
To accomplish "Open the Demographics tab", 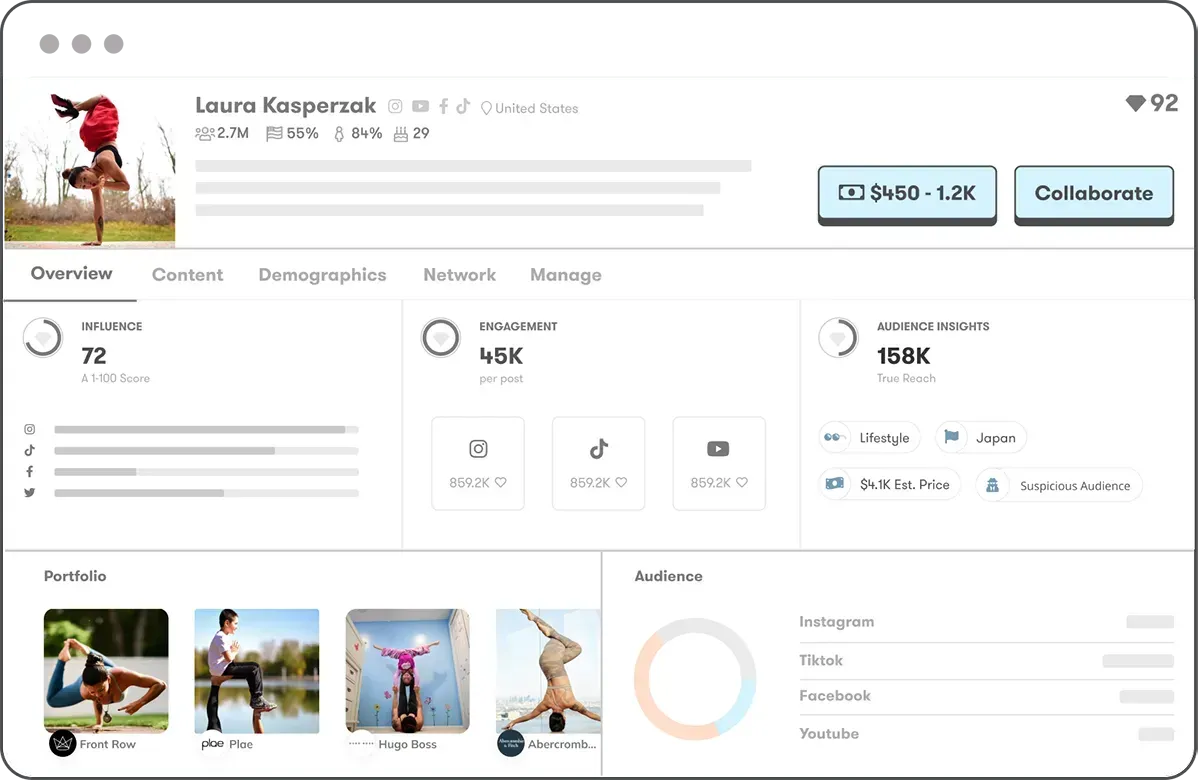I will click(x=322, y=275).
